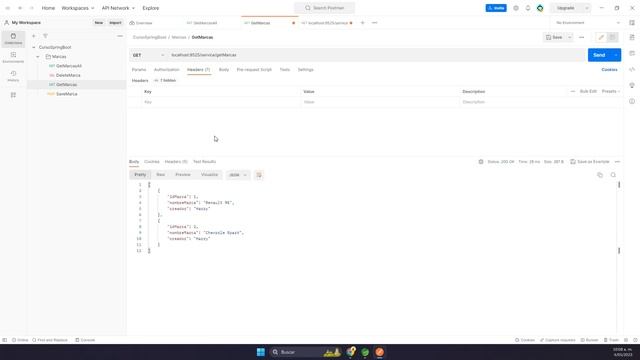640x360 pixels.
Task: Open the tab bar more options ellipsis
Action: pyautogui.click(x=375, y=23)
